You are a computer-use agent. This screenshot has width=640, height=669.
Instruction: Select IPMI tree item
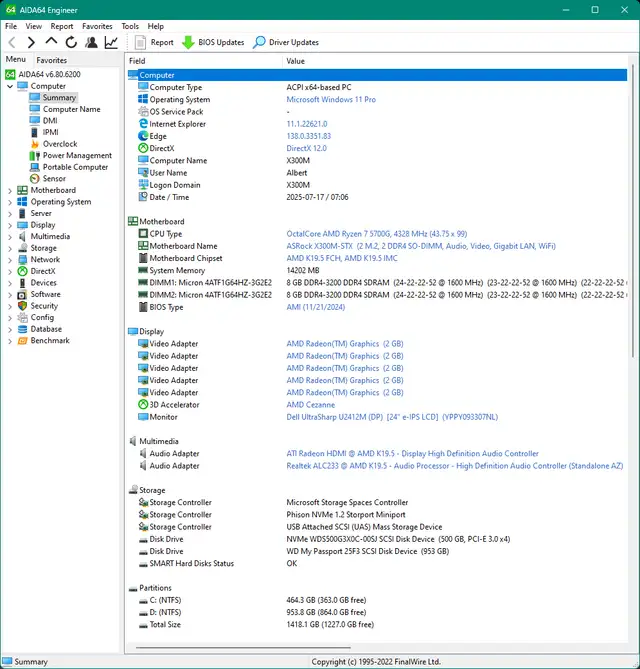click(x=44, y=132)
